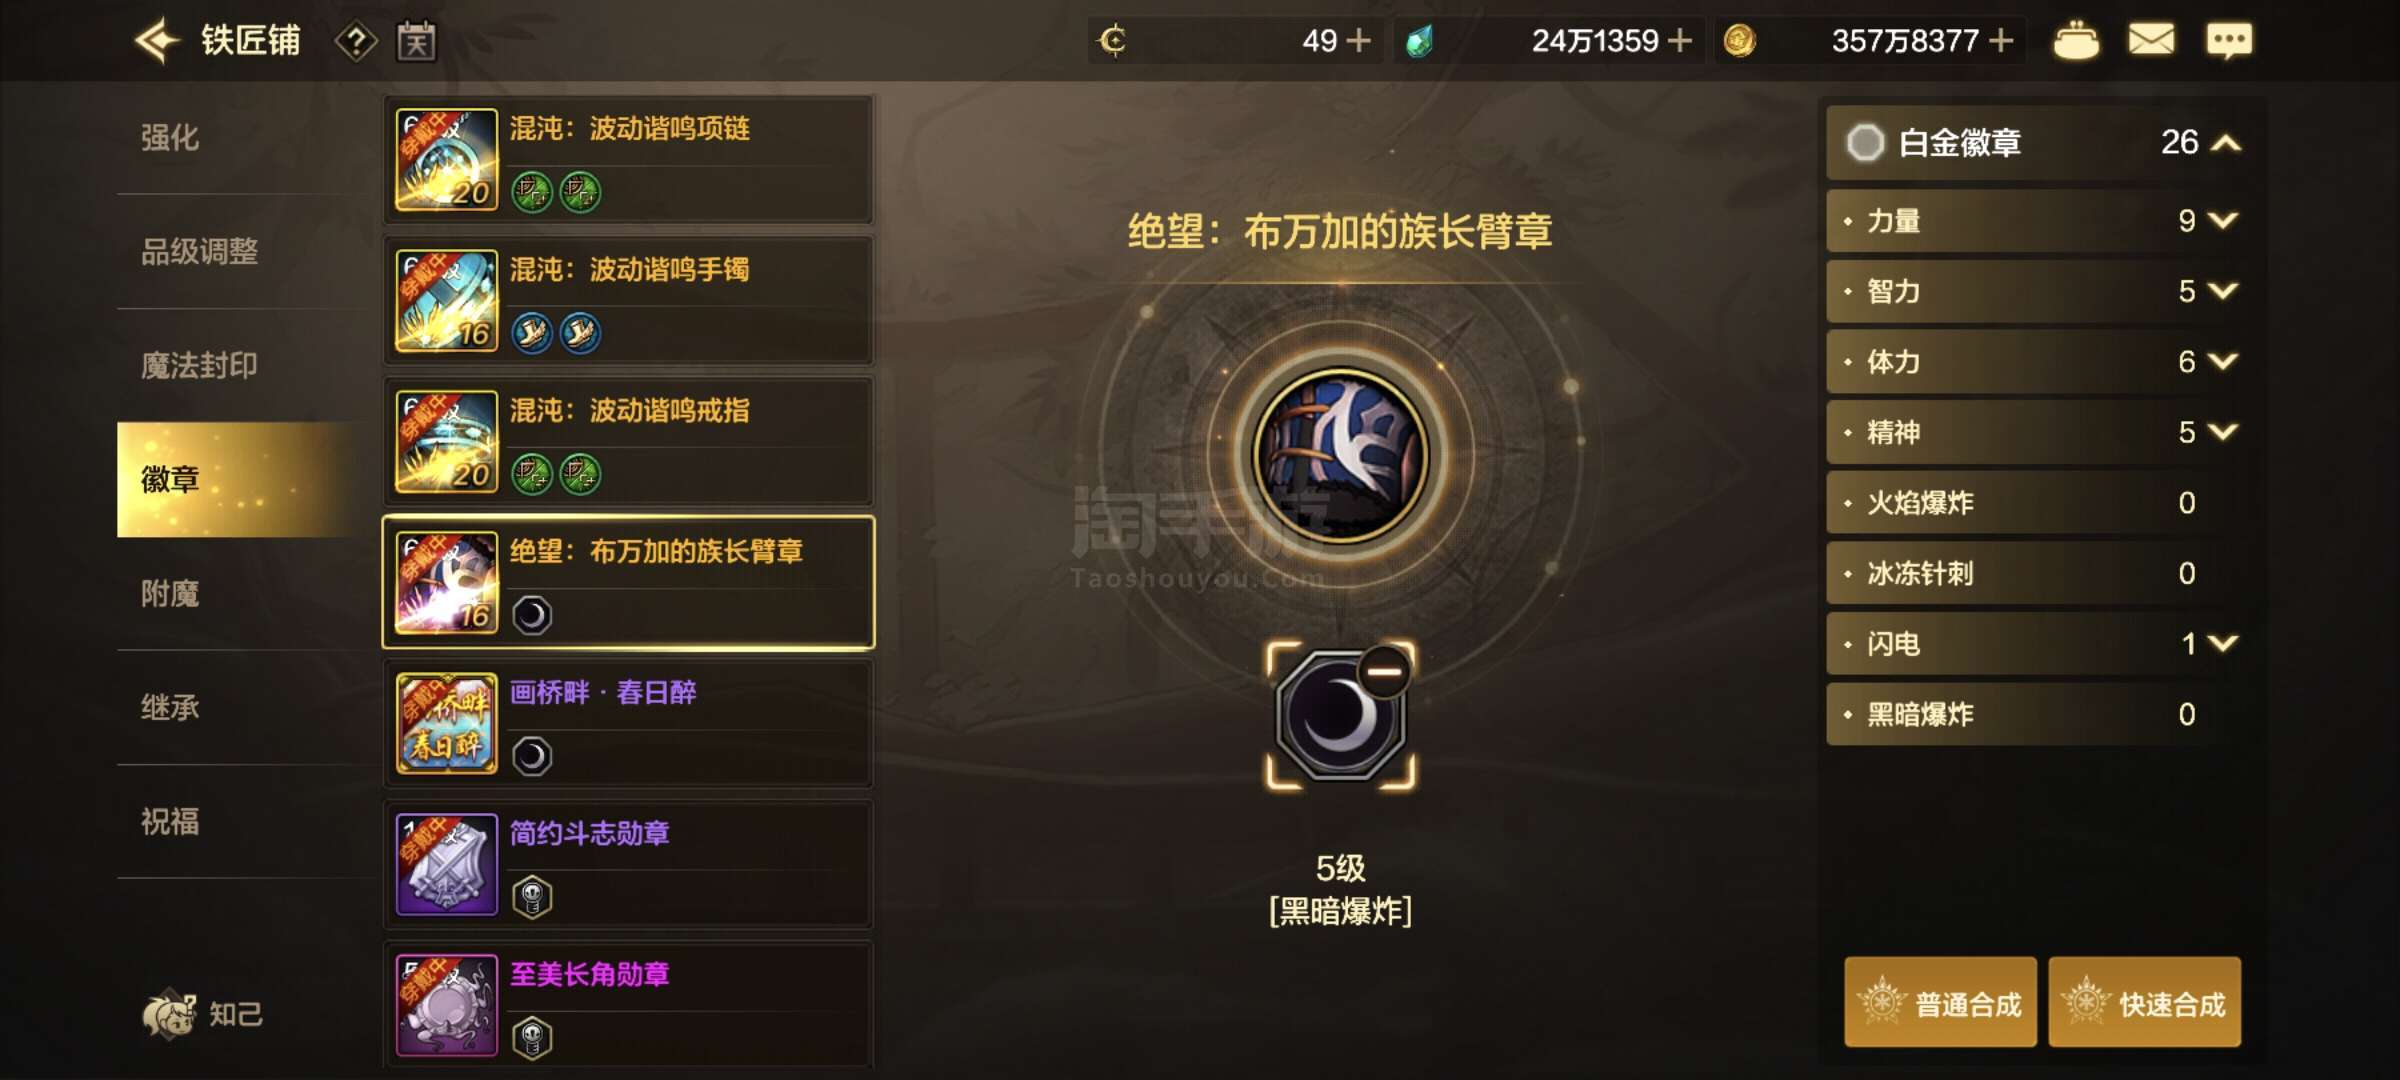Open the help question mark icon
The image size is (2400, 1080).
coord(356,41)
